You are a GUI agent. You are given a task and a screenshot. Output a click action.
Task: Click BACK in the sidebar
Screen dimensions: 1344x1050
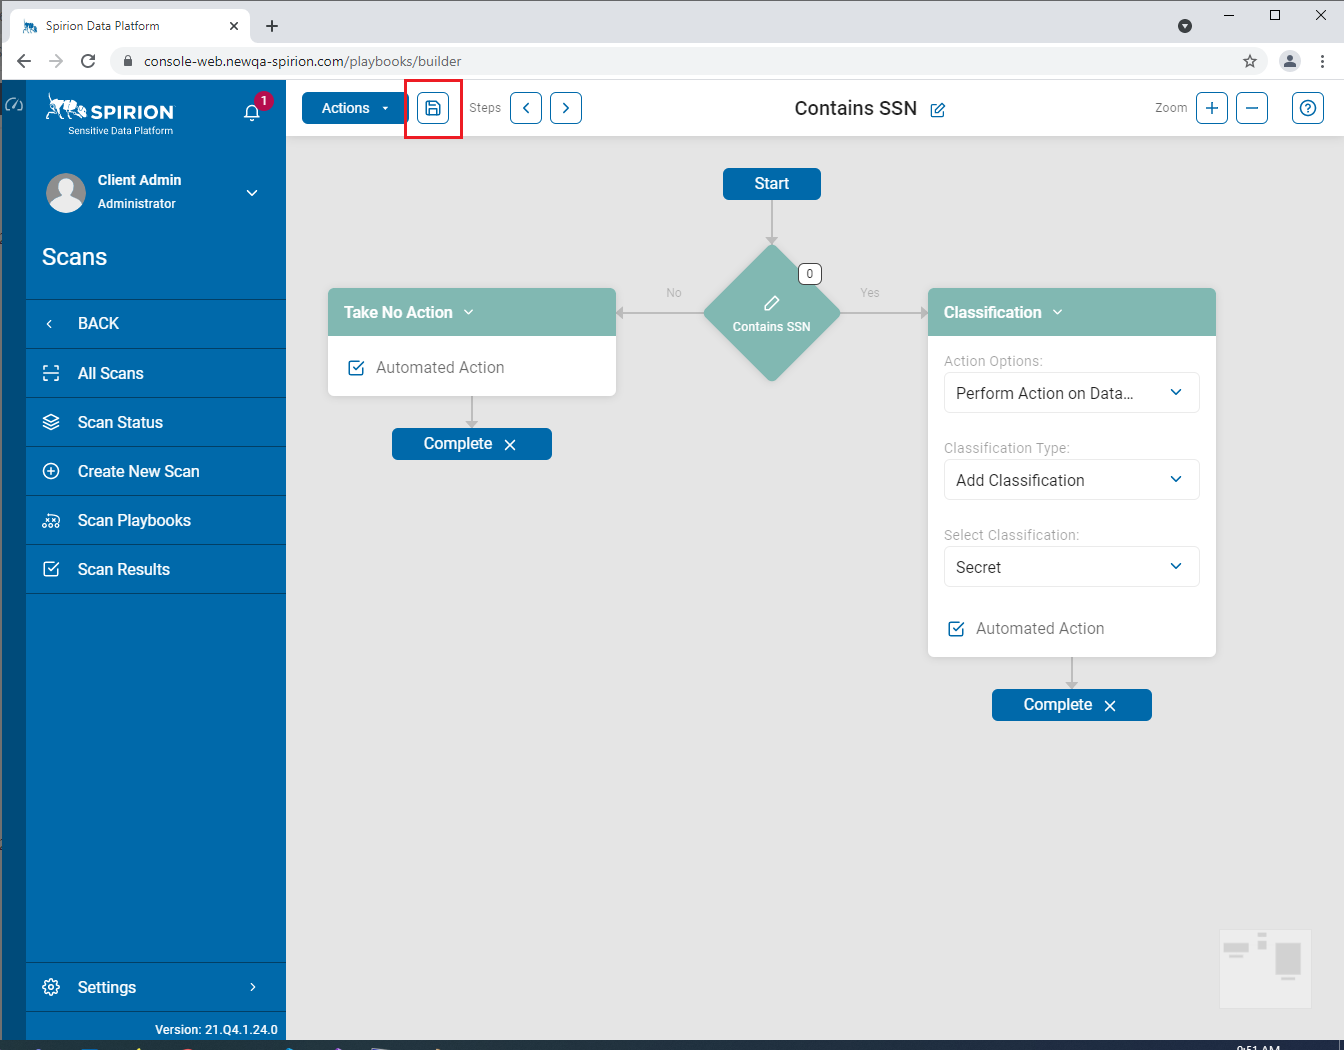156,324
